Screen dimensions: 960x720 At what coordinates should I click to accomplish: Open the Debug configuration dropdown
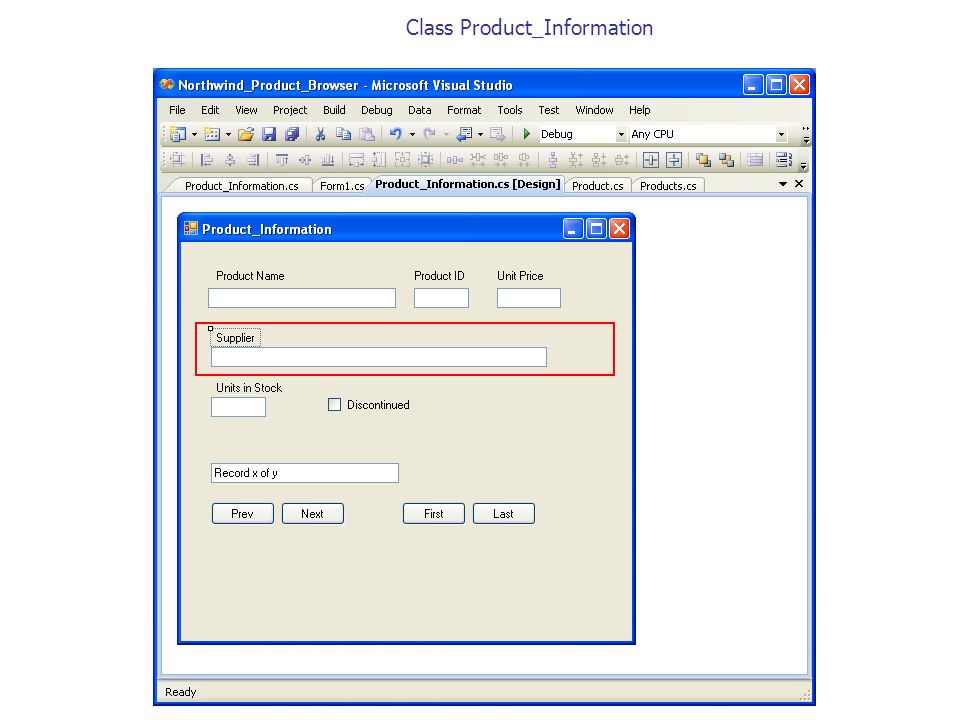pos(620,134)
